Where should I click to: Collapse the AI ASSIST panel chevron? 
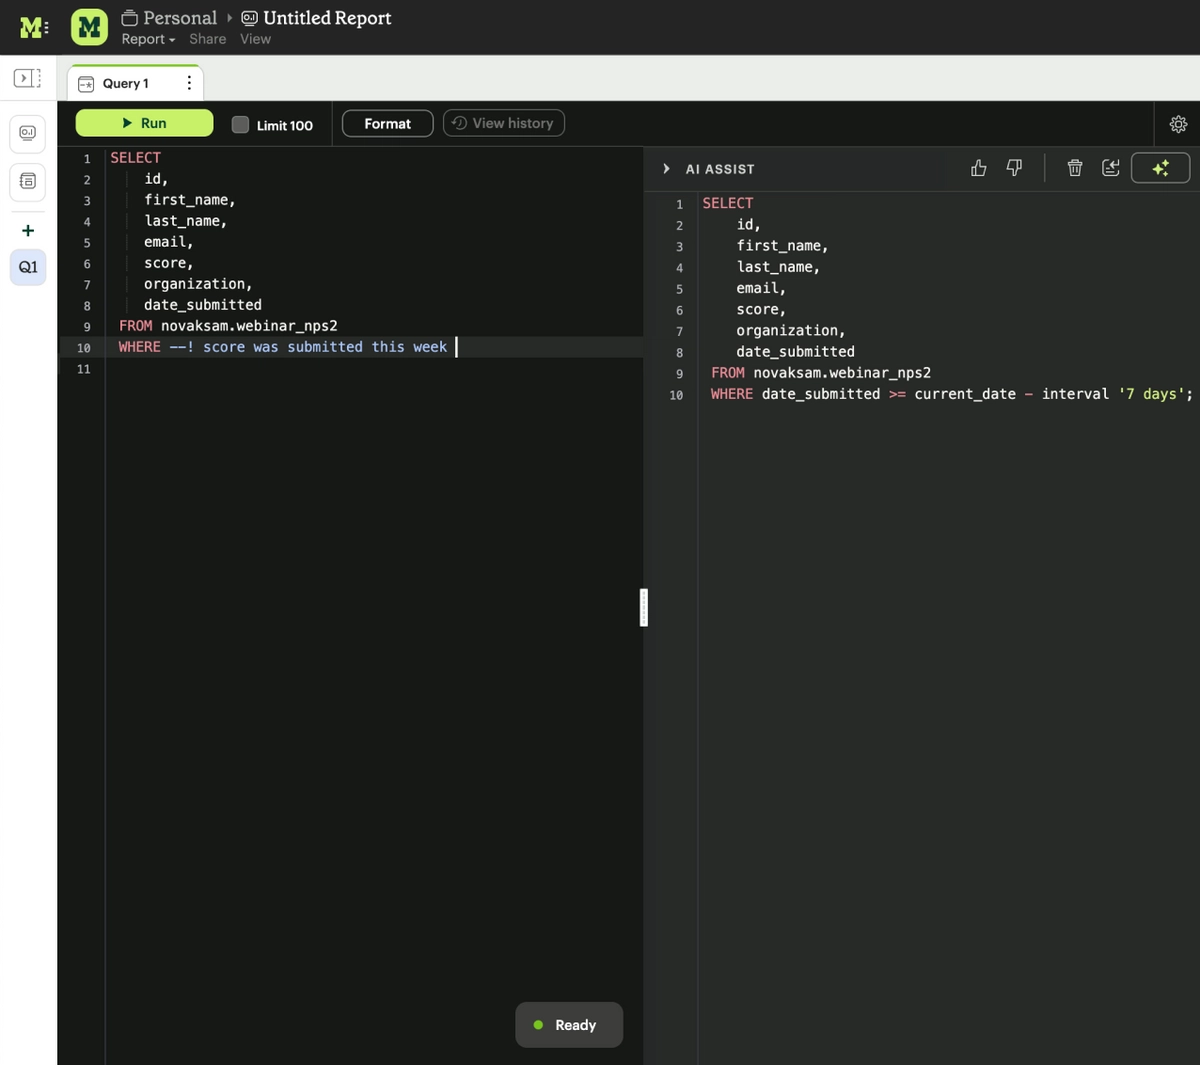pyautogui.click(x=666, y=168)
